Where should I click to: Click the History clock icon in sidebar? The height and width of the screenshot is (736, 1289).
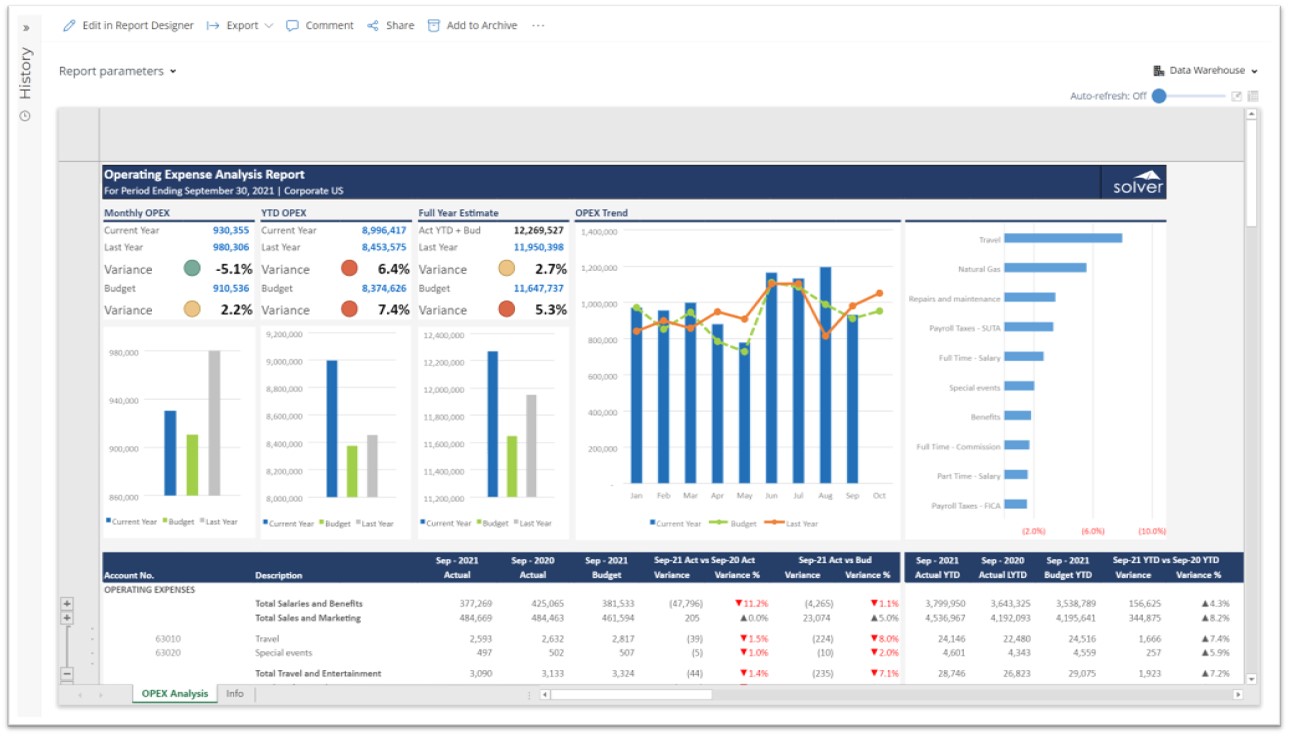pyautogui.click(x=25, y=116)
